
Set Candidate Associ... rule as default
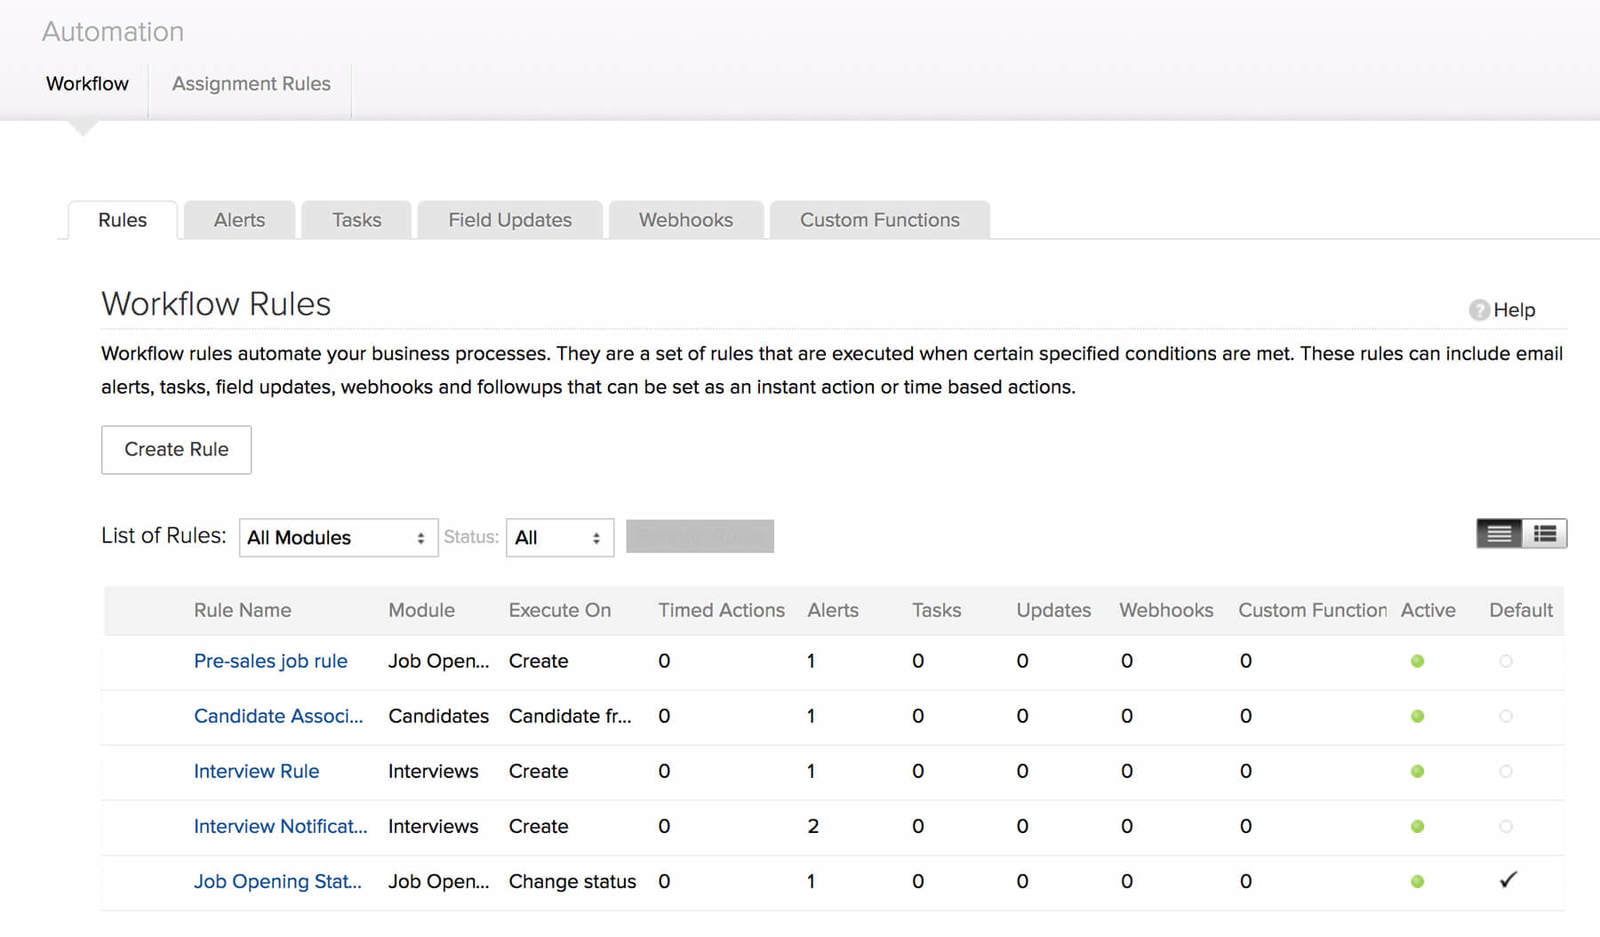click(x=1506, y=716)
